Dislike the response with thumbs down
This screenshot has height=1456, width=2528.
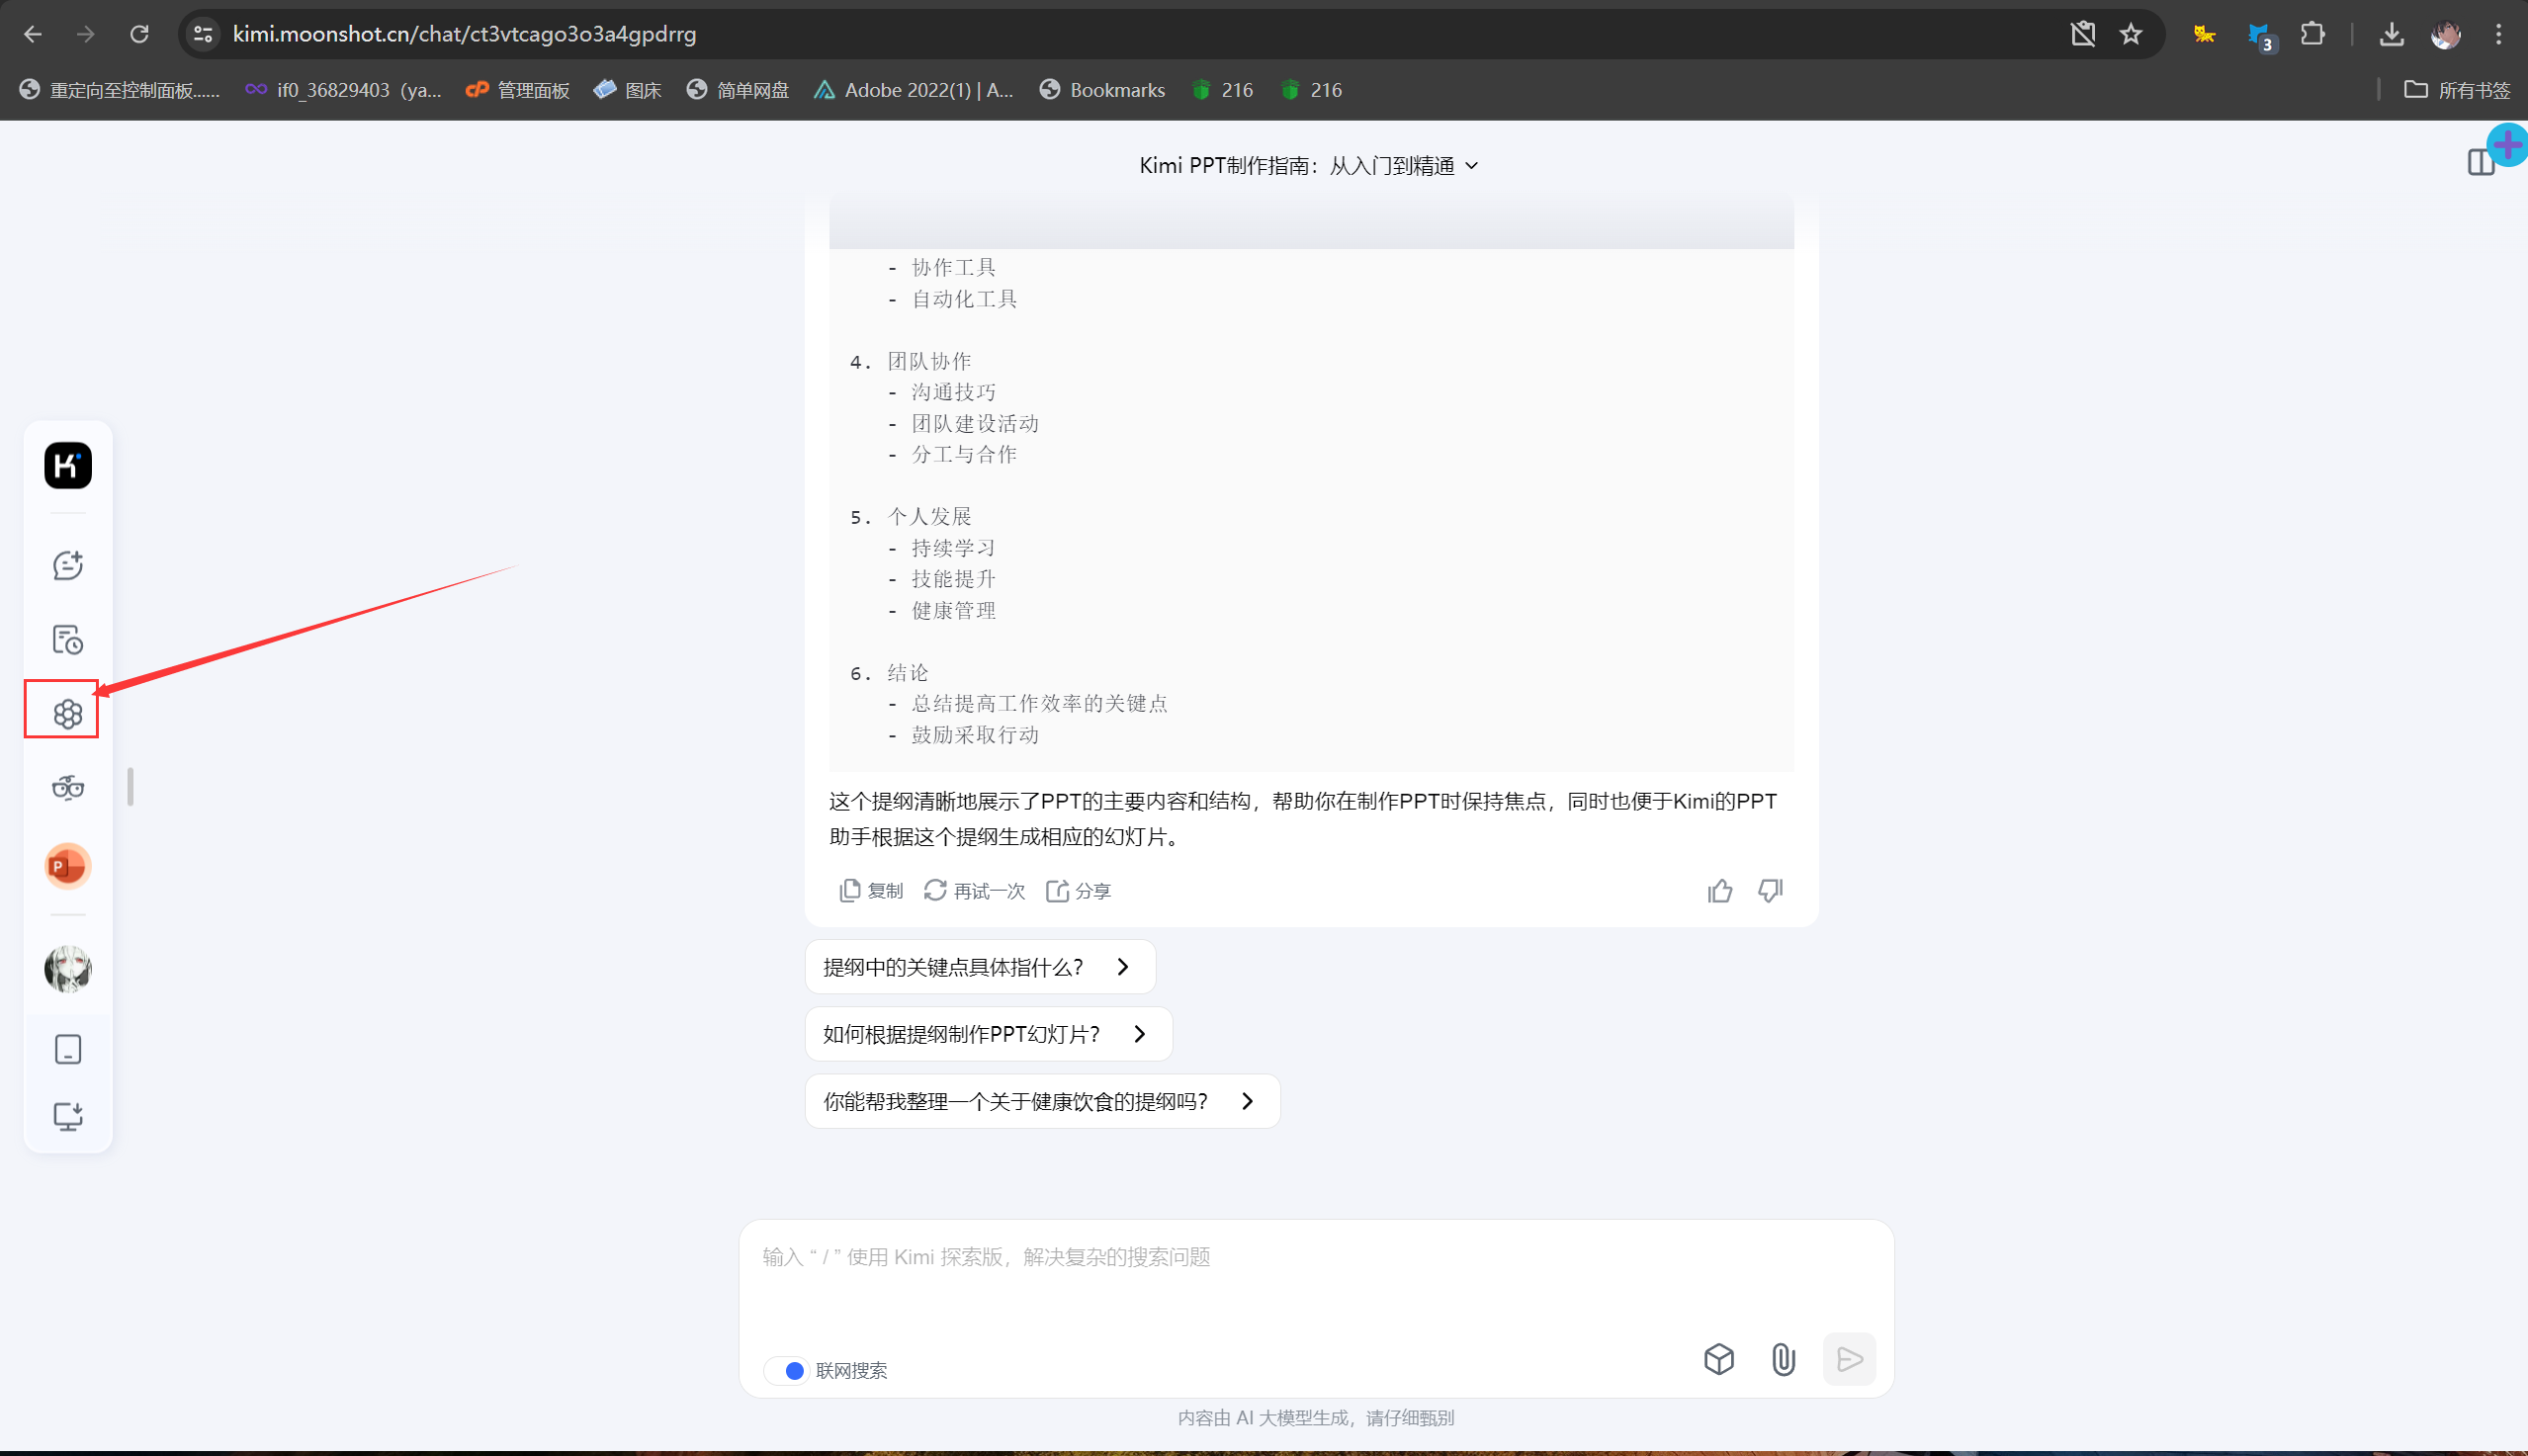point(1770,890)
